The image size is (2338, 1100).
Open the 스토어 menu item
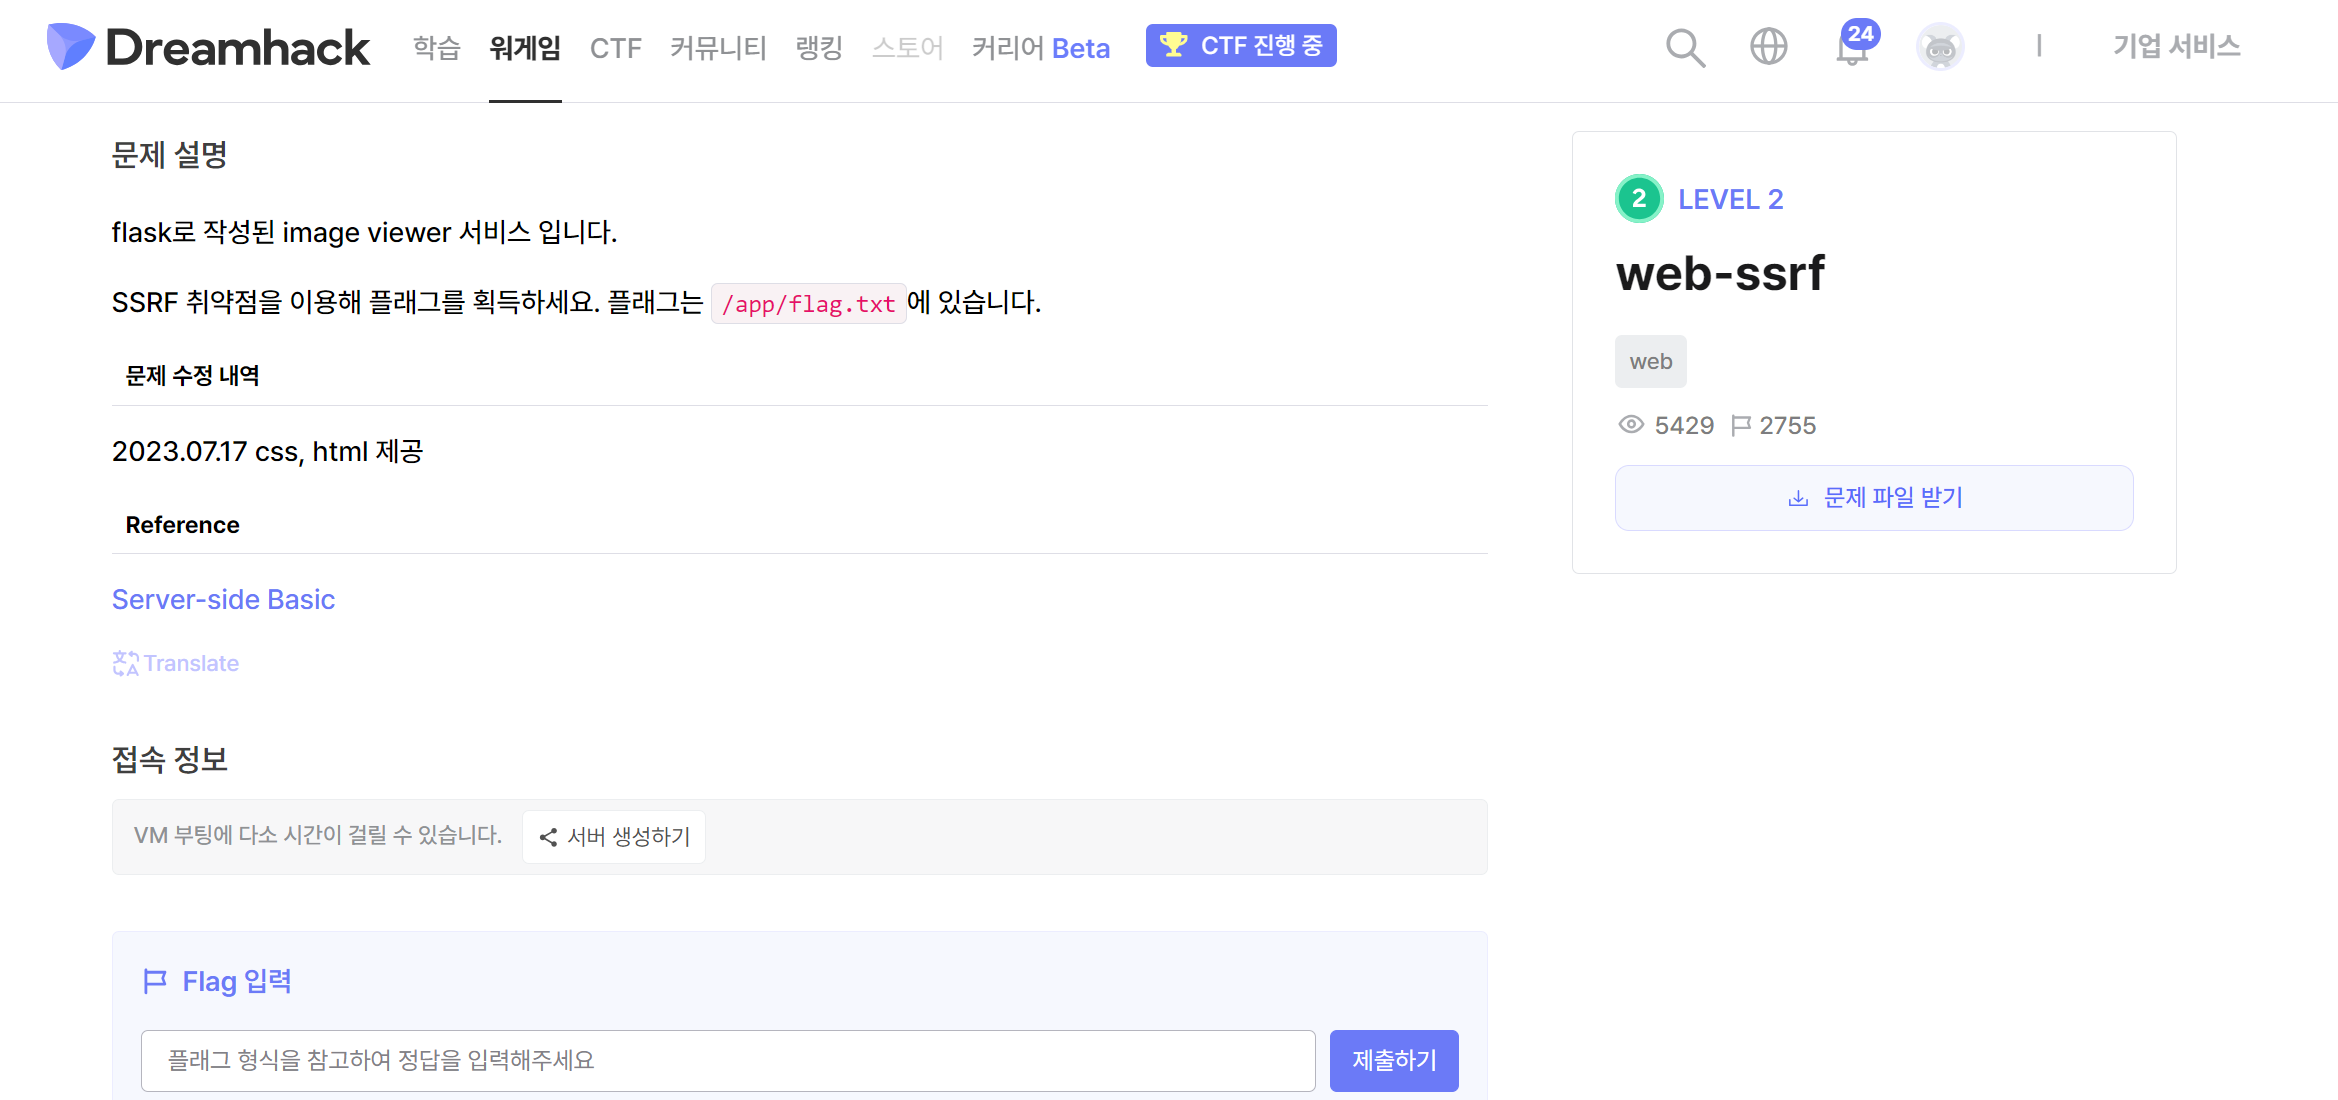tap(907, 47)
